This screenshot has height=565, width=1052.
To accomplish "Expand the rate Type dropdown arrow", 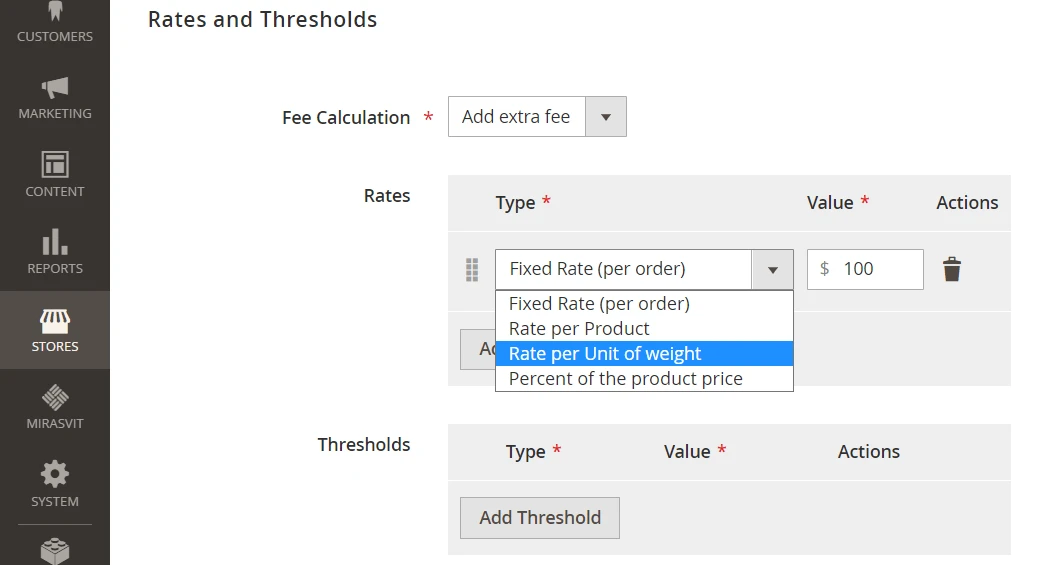I will 772,270.
